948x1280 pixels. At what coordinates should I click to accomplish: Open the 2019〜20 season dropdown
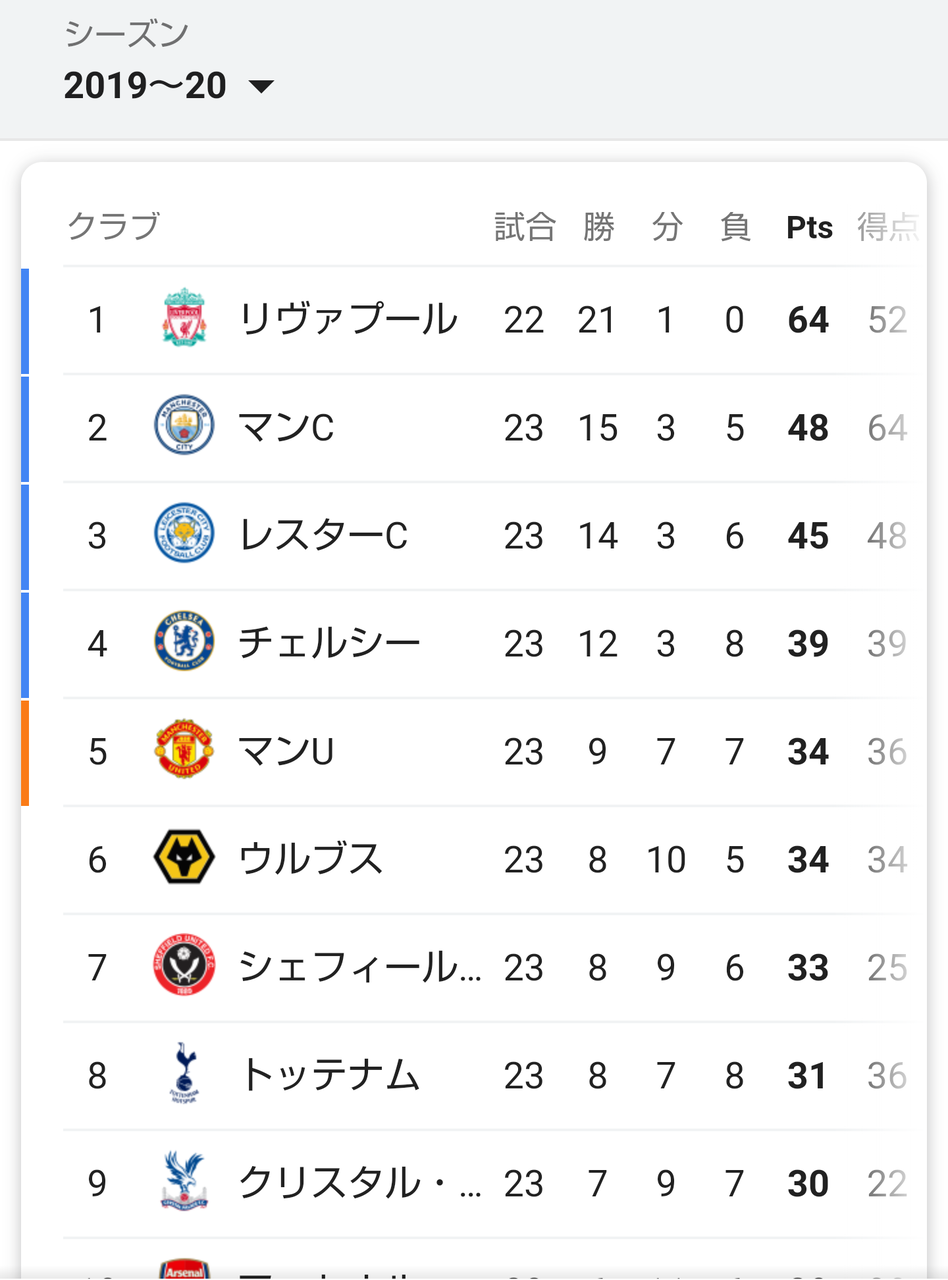click(x=146, y=86)
